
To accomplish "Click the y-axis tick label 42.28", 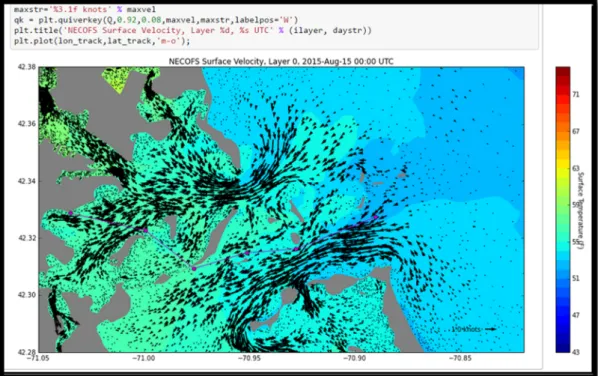I will [x=27, y=352].
